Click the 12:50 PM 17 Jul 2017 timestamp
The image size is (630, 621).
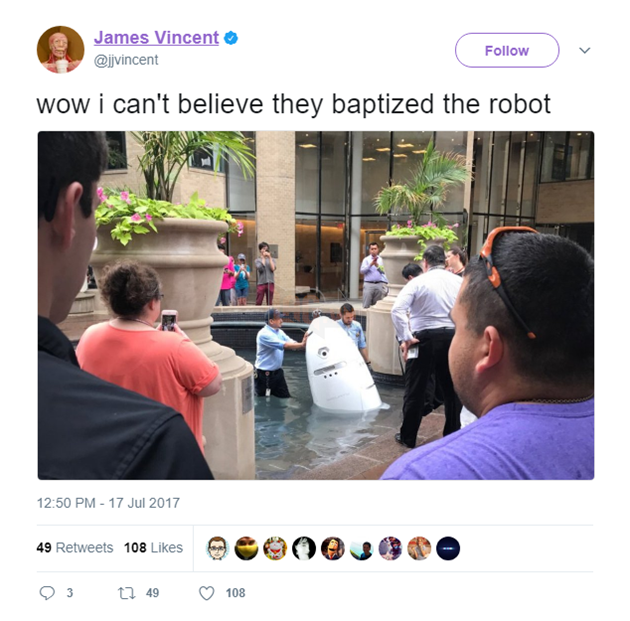108,503
